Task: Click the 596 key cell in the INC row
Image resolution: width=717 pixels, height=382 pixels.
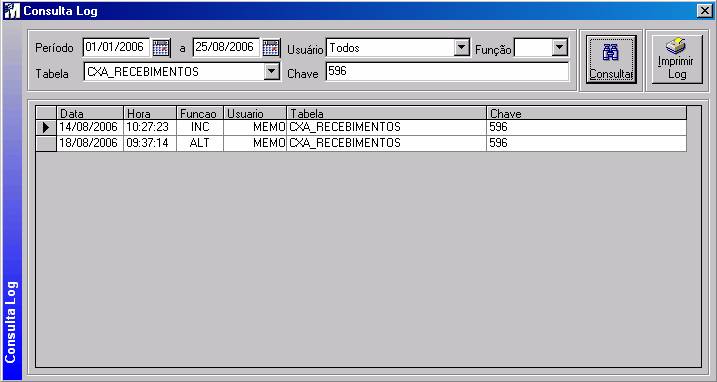Action: click(x=587, y=127)
